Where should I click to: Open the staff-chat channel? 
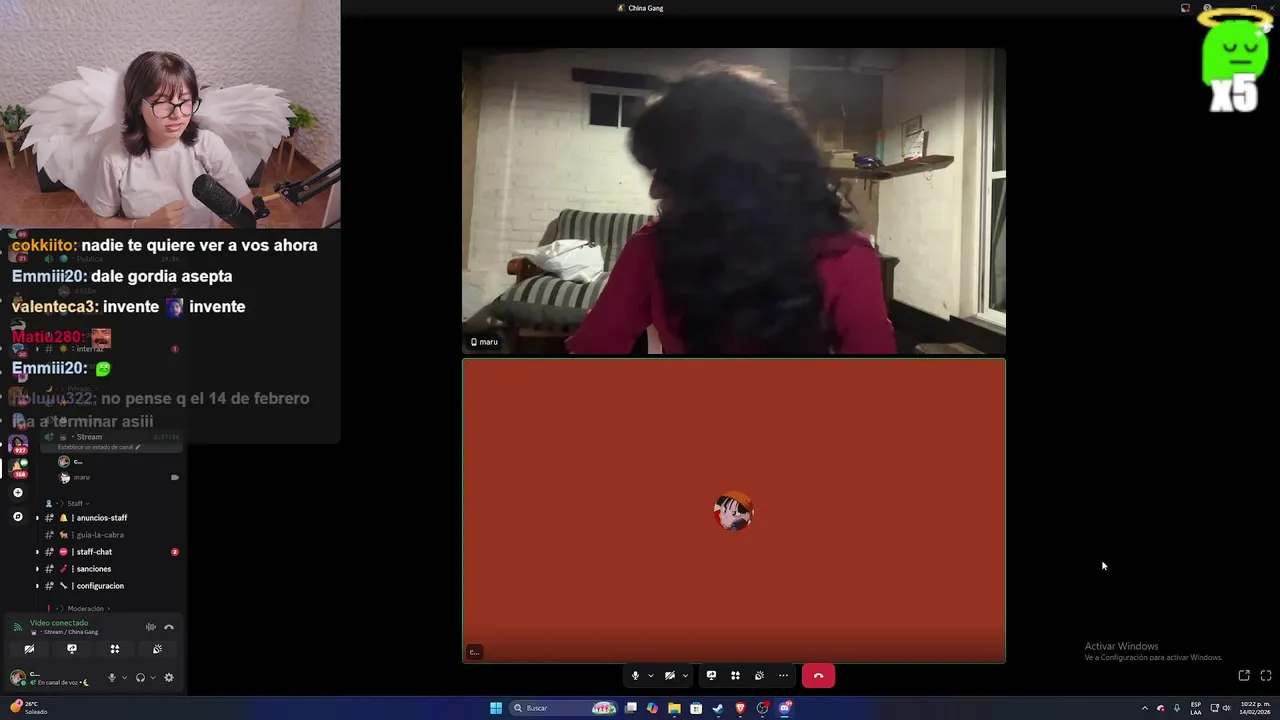(110, 552)
